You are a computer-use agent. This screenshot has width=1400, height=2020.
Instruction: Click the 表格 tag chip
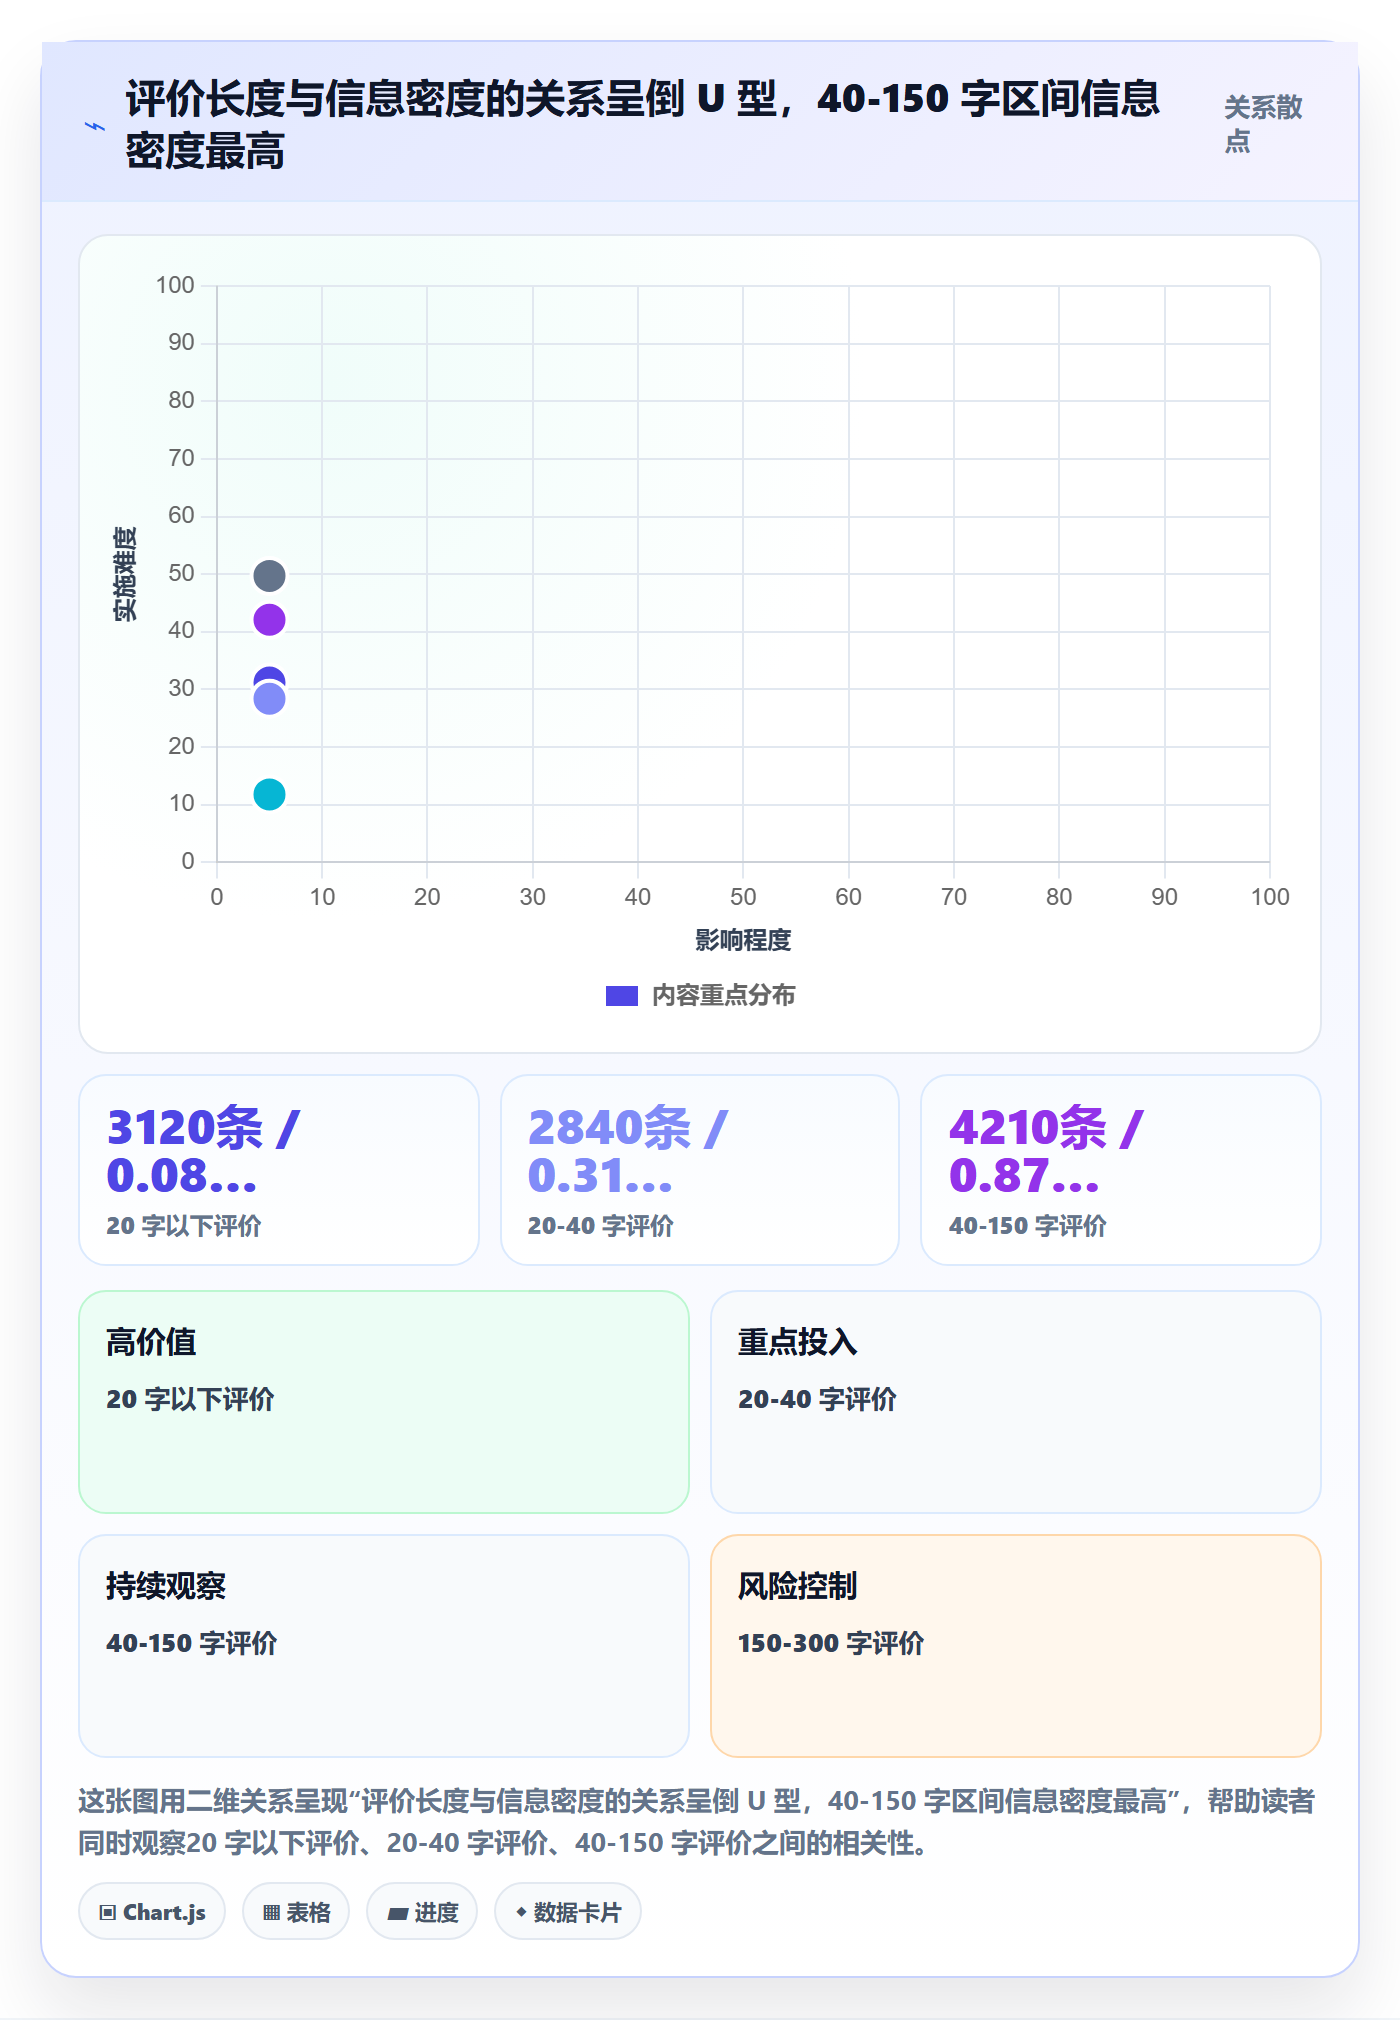point(296,1912)
